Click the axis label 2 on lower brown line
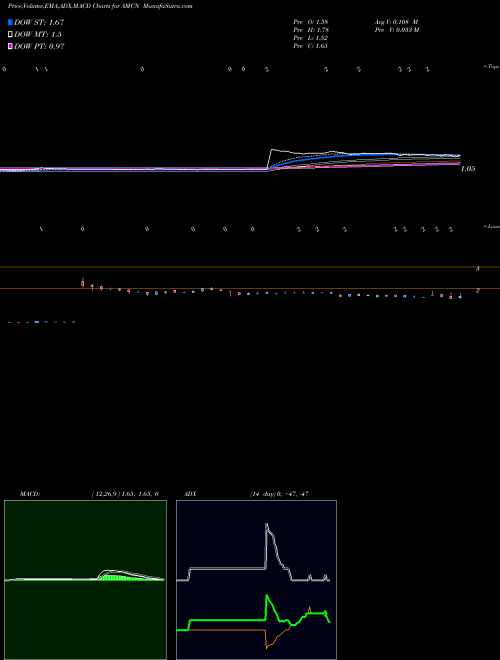The image size is (500, 660). pyautogui.click(x=478, y=290)
